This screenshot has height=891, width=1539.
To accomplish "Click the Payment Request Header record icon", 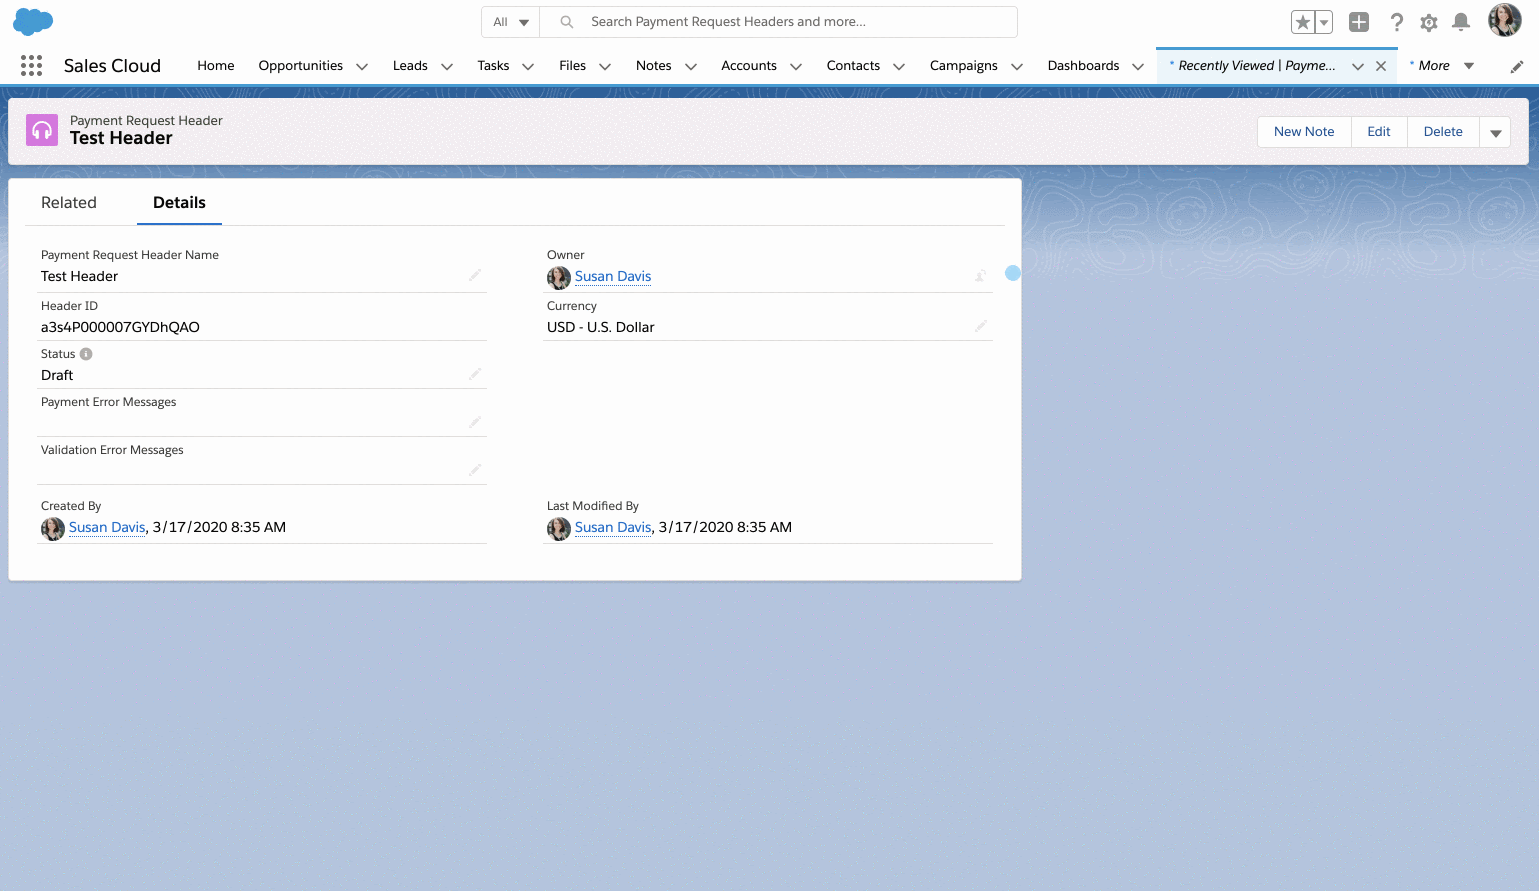I will pos(42,130).
